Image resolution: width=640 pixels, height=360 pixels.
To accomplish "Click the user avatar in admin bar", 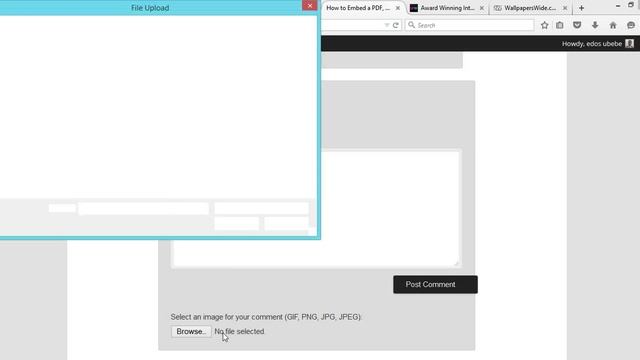I will click(x=630, y=44).
